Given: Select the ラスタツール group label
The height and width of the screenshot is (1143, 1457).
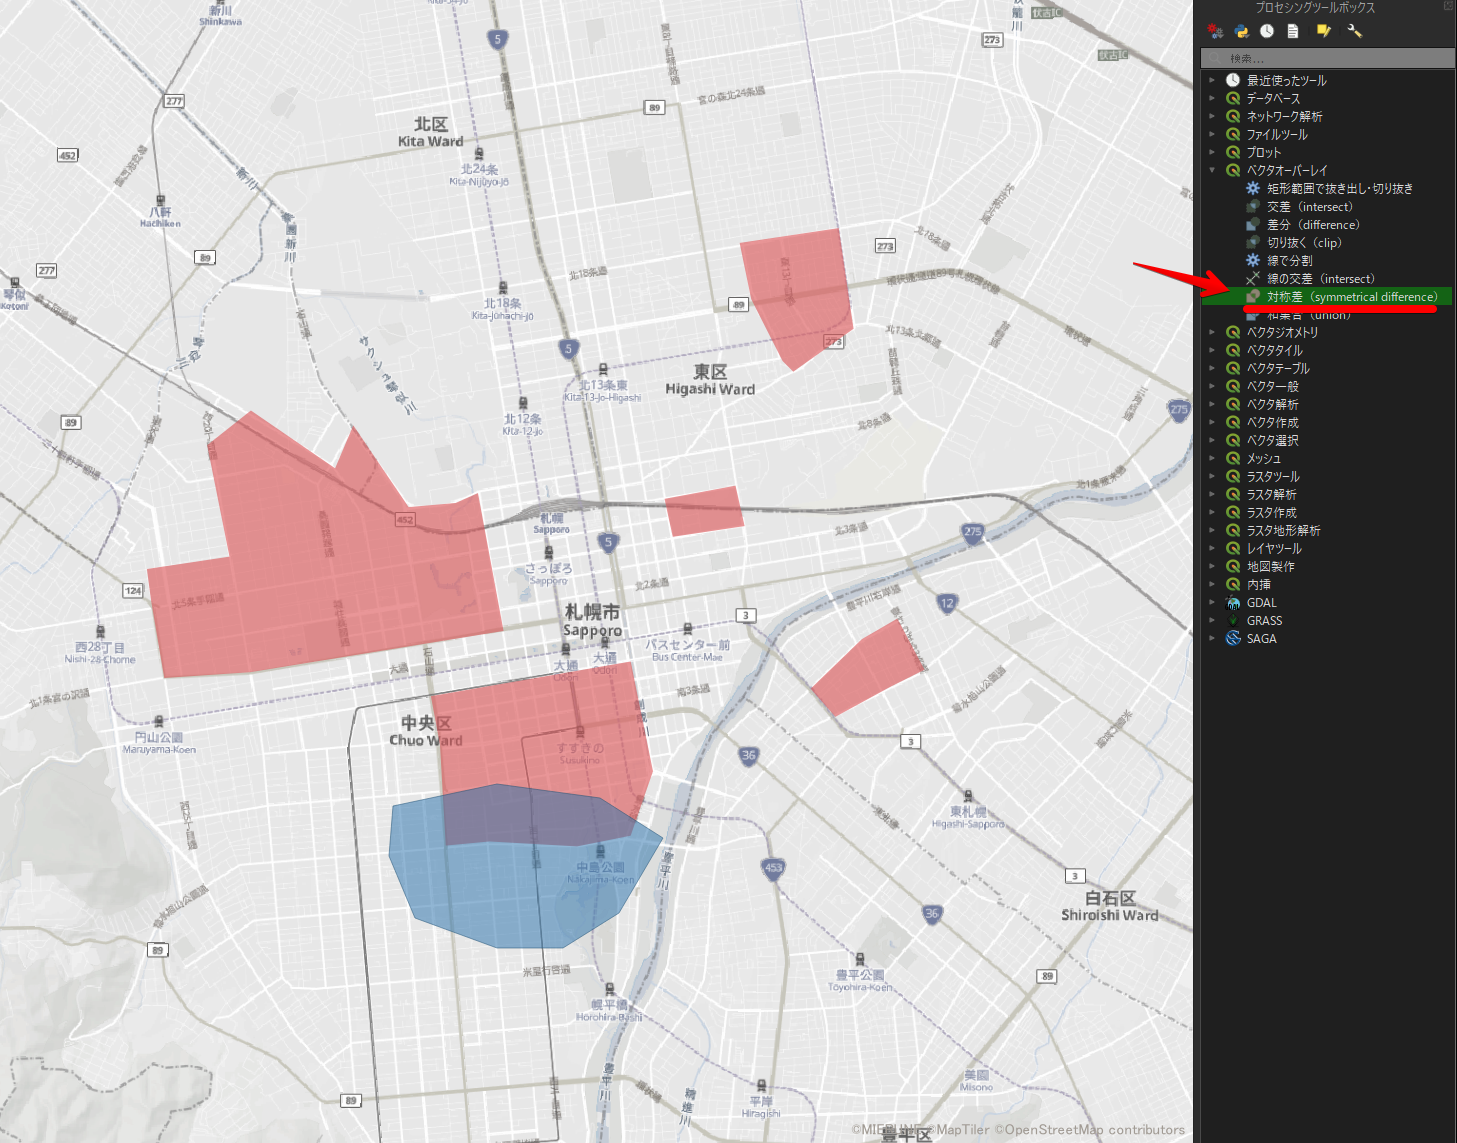Looking at the screenshot, I should 1273,476.
